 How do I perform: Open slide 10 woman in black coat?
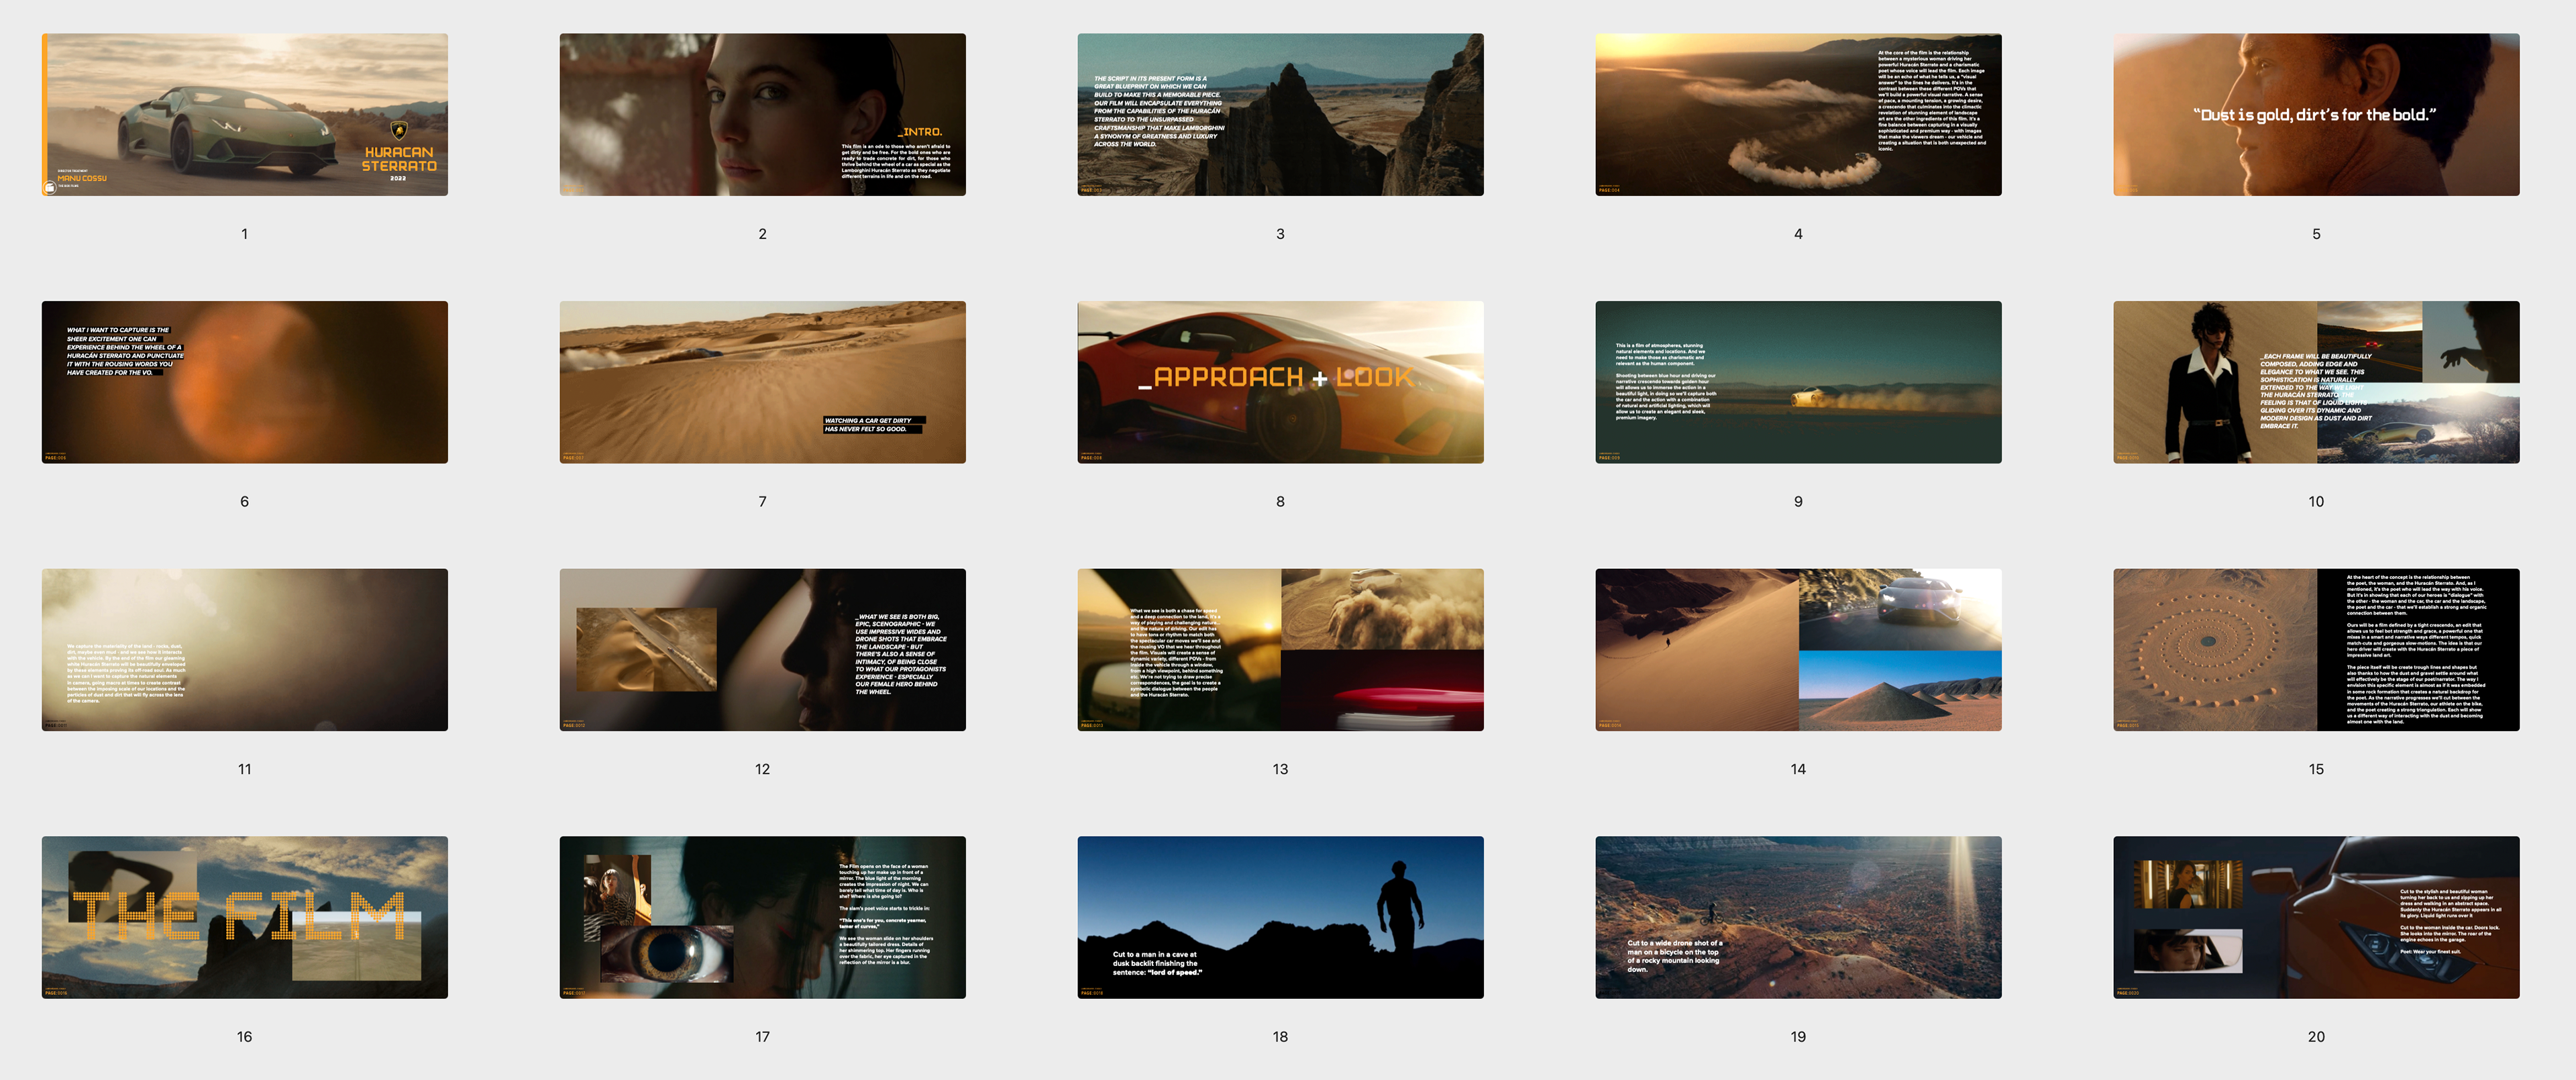pyautogui.click(x=2316, y=382)
